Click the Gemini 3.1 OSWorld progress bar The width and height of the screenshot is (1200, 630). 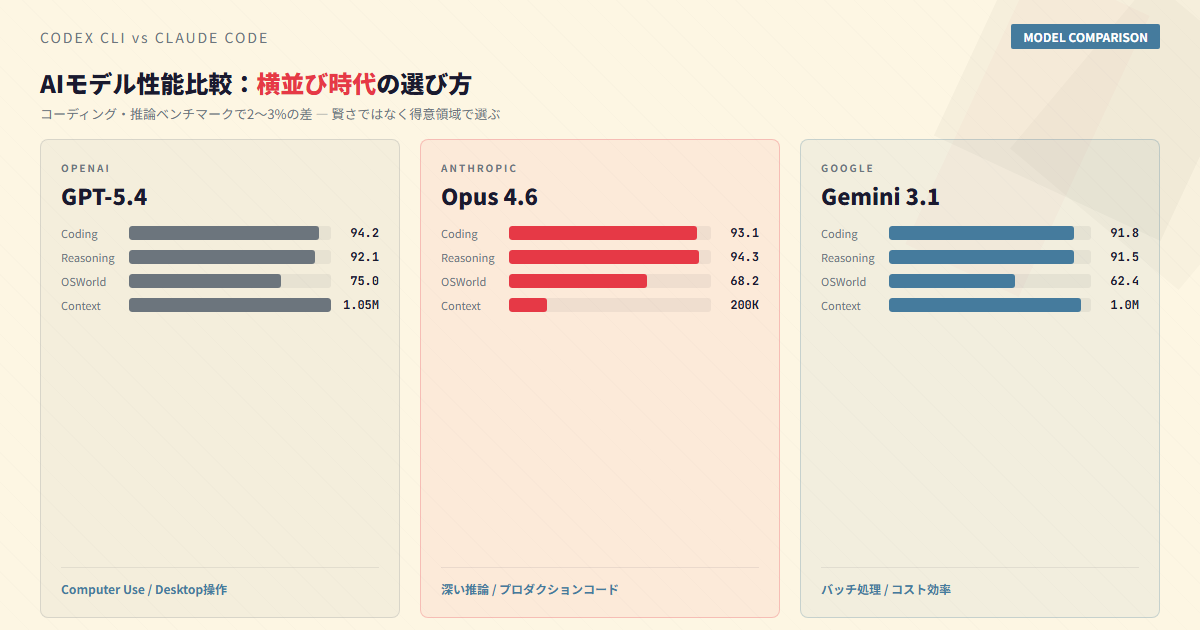[x=989, y=281]
